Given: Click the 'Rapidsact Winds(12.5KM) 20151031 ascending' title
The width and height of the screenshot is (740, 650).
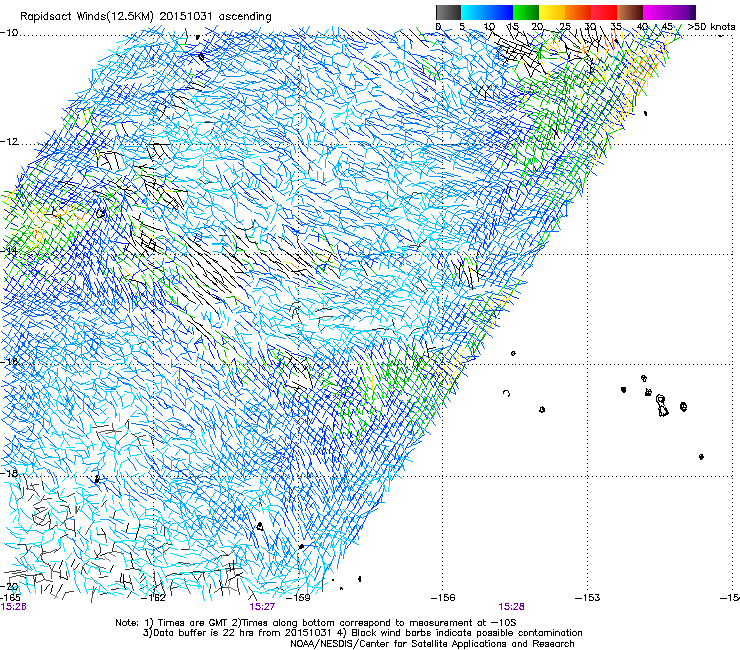Looking at the screenshot, I should point(146,17).
